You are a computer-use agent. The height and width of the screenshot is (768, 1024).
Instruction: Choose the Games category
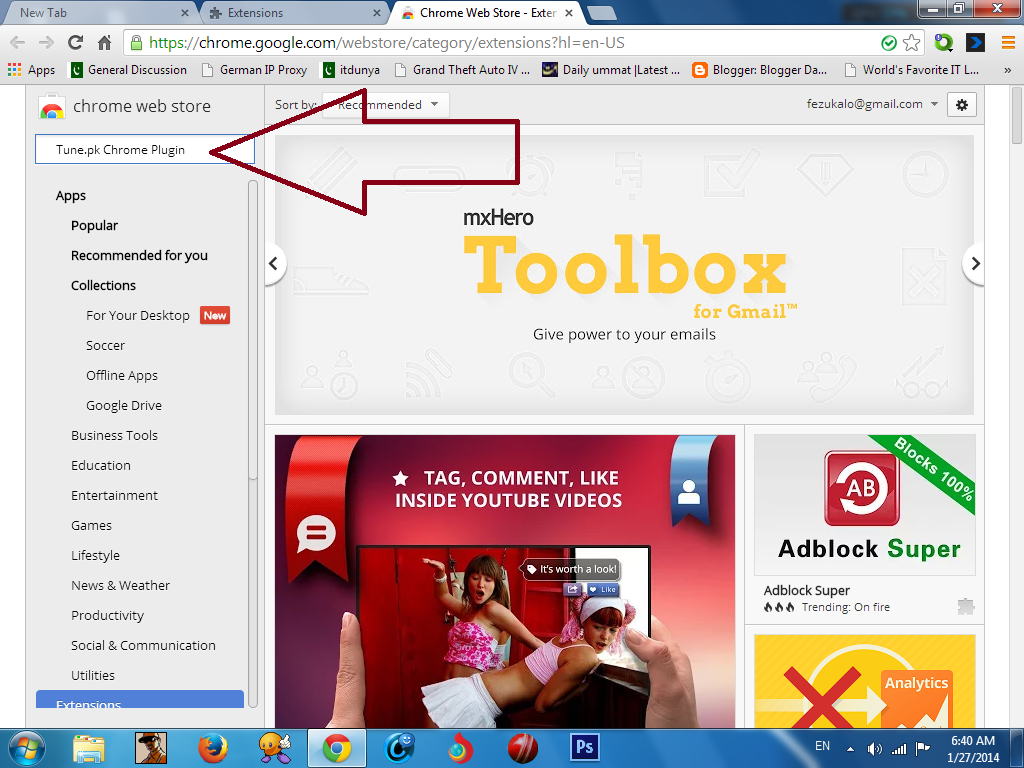pyautogui.click(x=91, y=526)
